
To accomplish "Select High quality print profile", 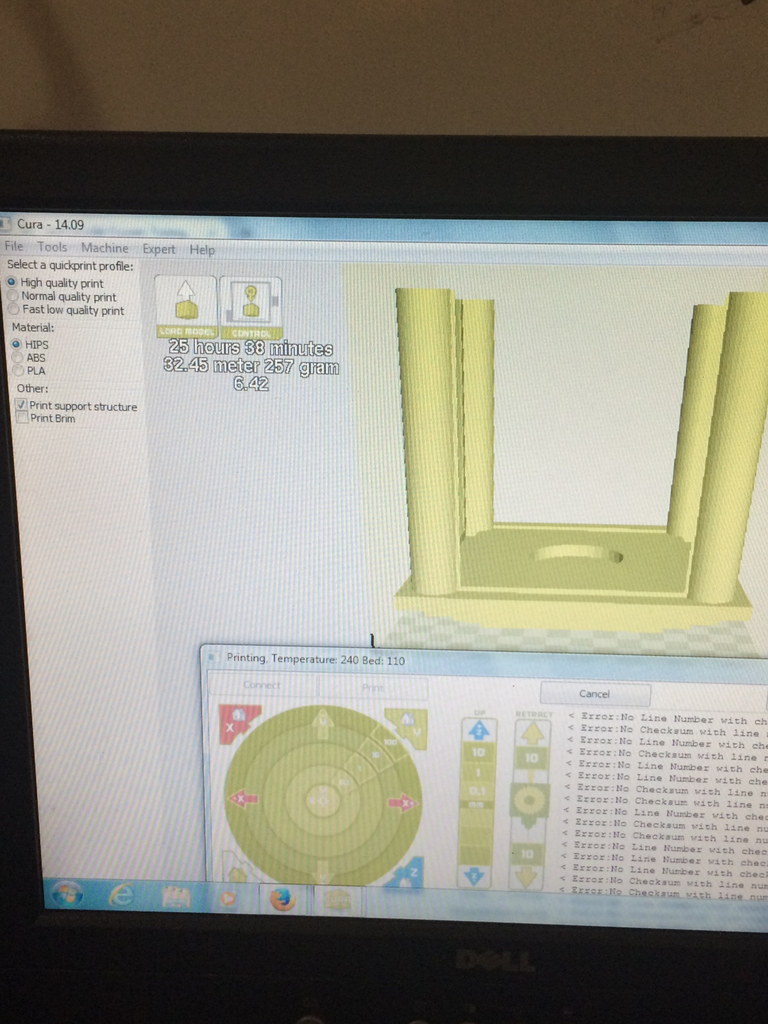I will click(x=55, y=282).
